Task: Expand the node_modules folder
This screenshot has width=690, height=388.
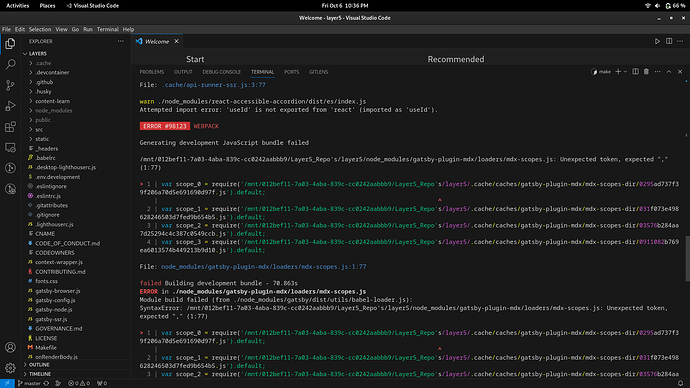Action: coord(53,110)
